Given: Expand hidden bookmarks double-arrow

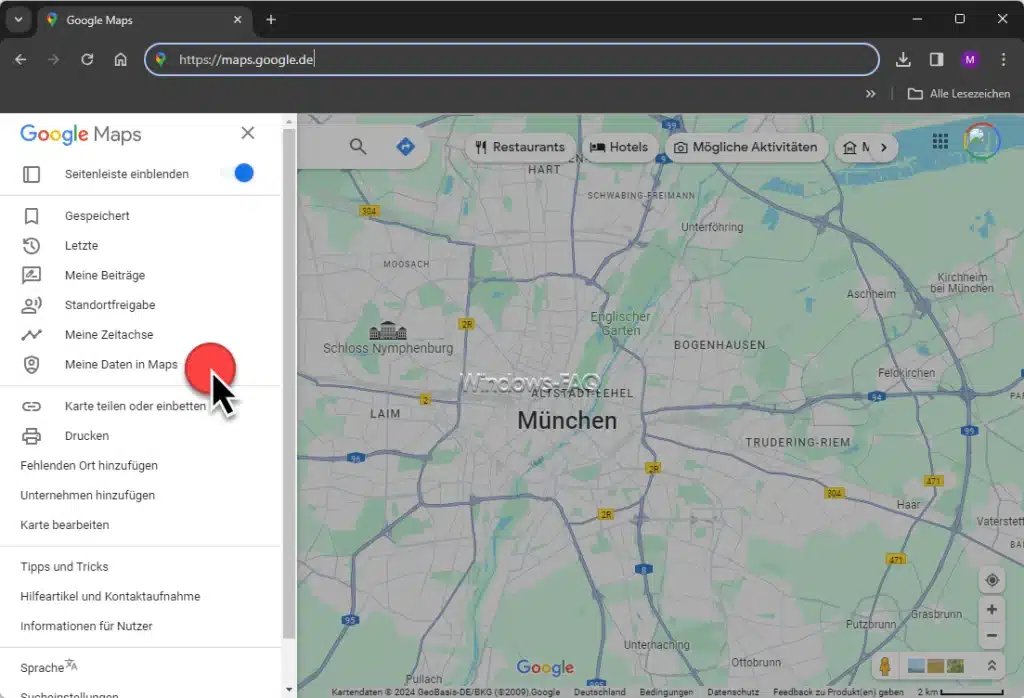Looking at the screenshot, I should tap(871, 94).
